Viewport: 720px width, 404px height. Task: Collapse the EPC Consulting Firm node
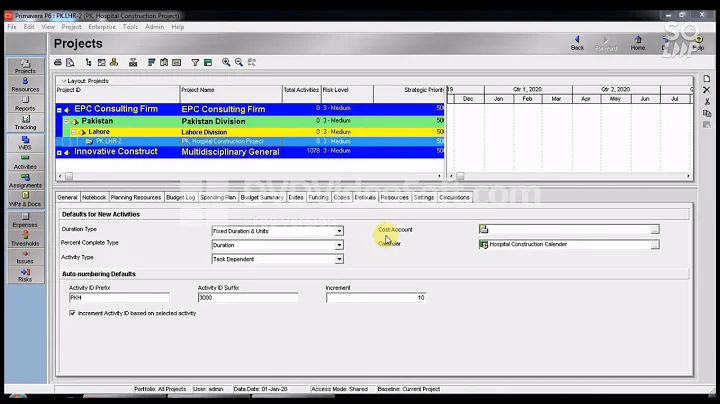(59, 110)
